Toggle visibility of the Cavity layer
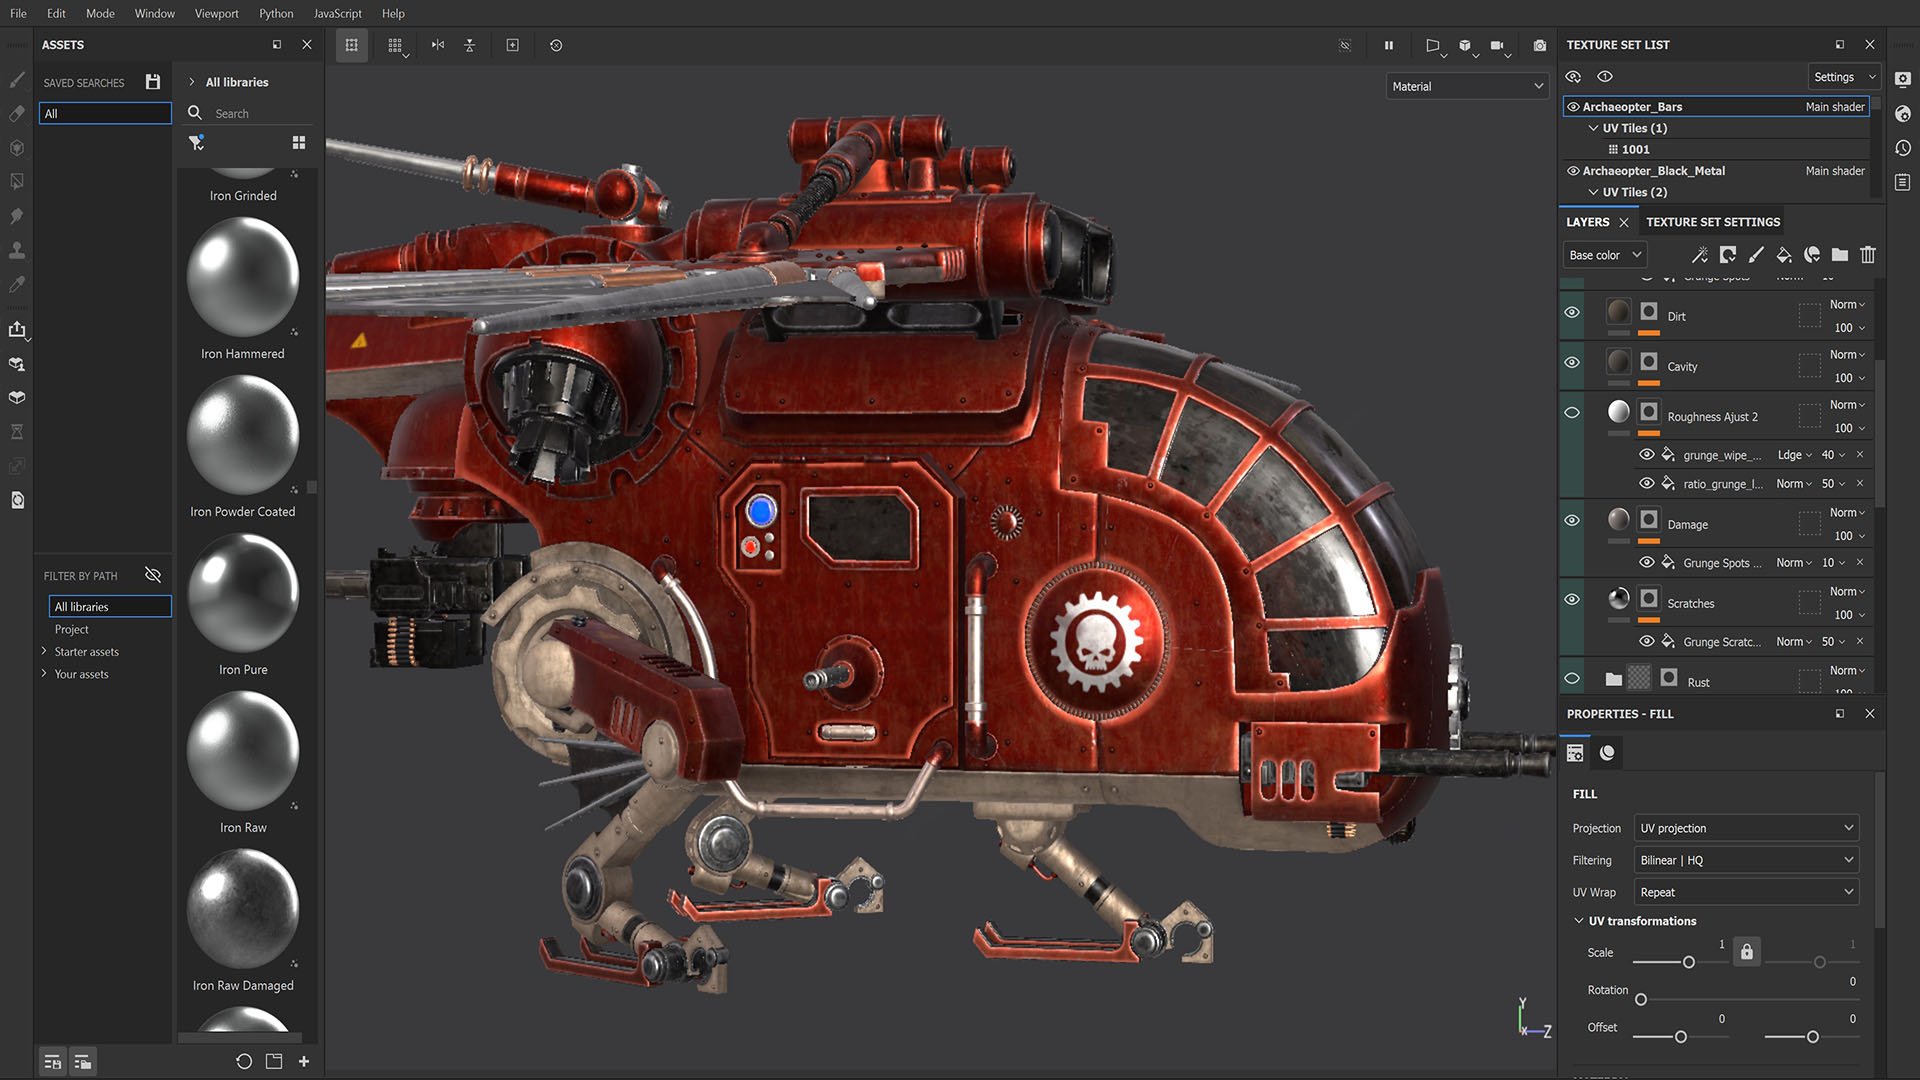This screenshot has width=1920, height=1080. (1572, 363)
